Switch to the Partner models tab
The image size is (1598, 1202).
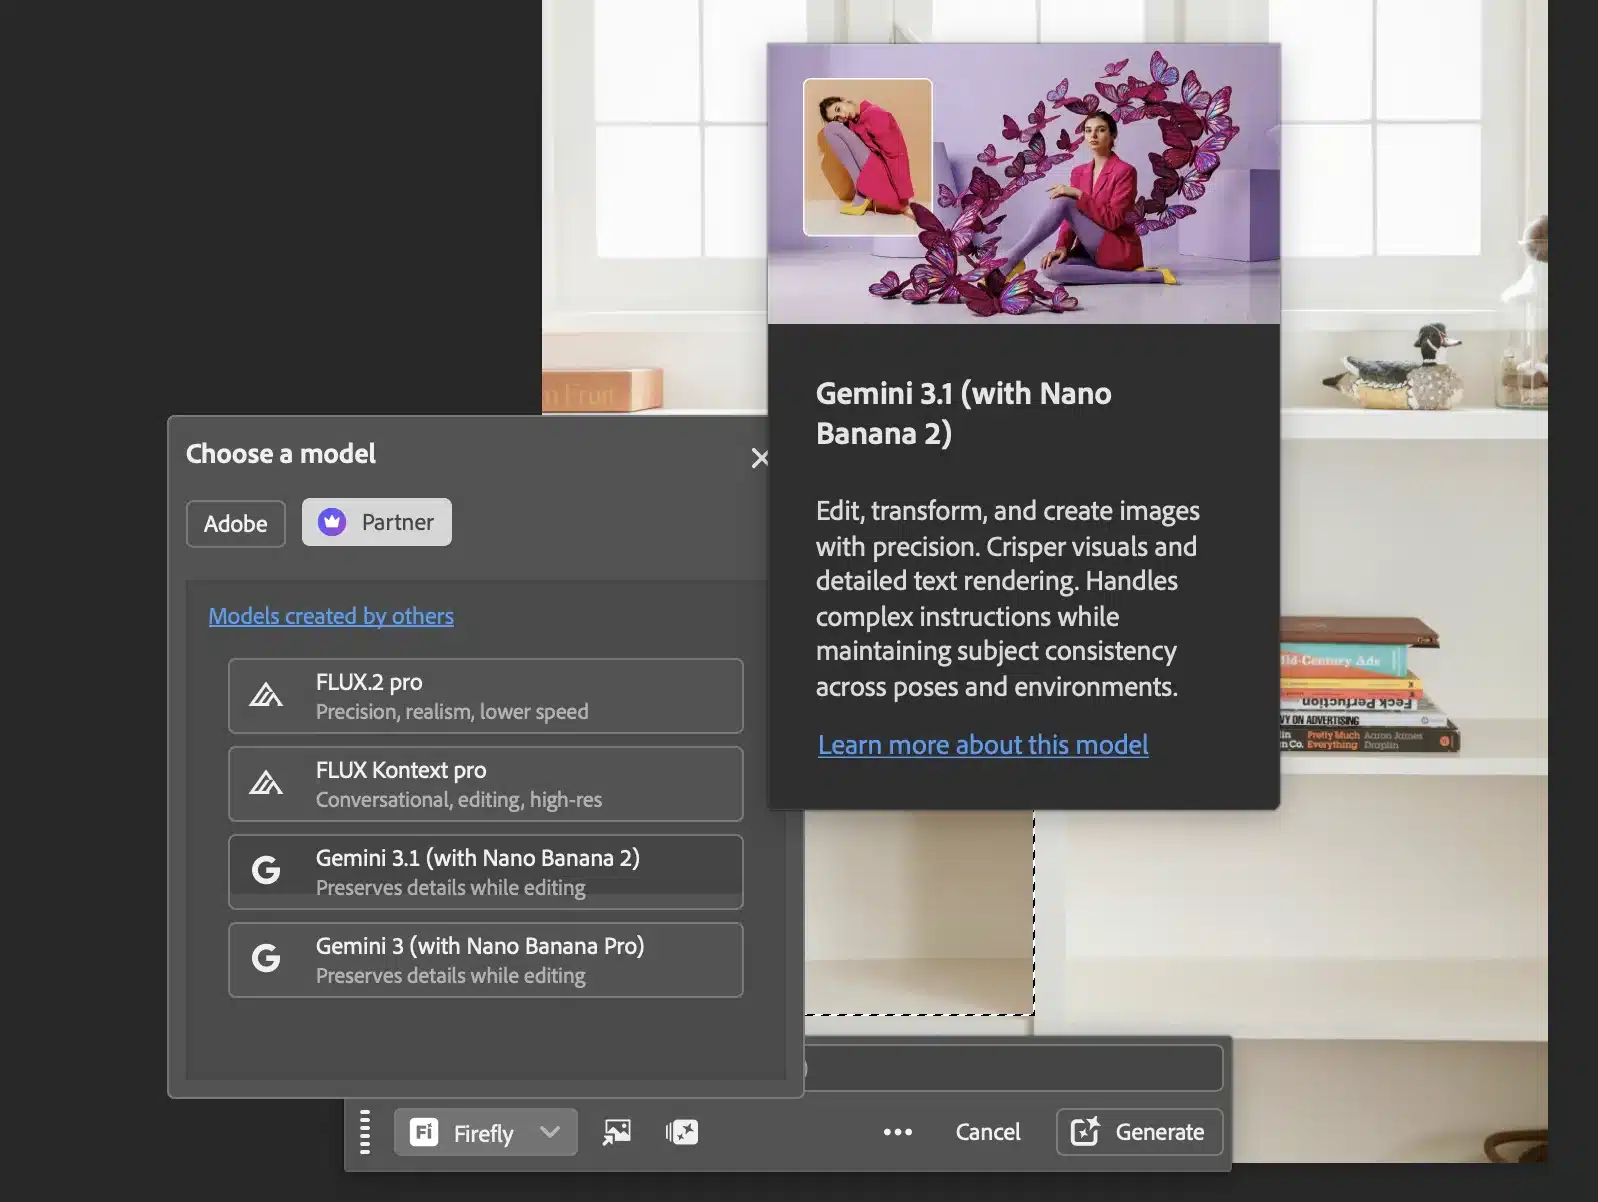point(377,522)
